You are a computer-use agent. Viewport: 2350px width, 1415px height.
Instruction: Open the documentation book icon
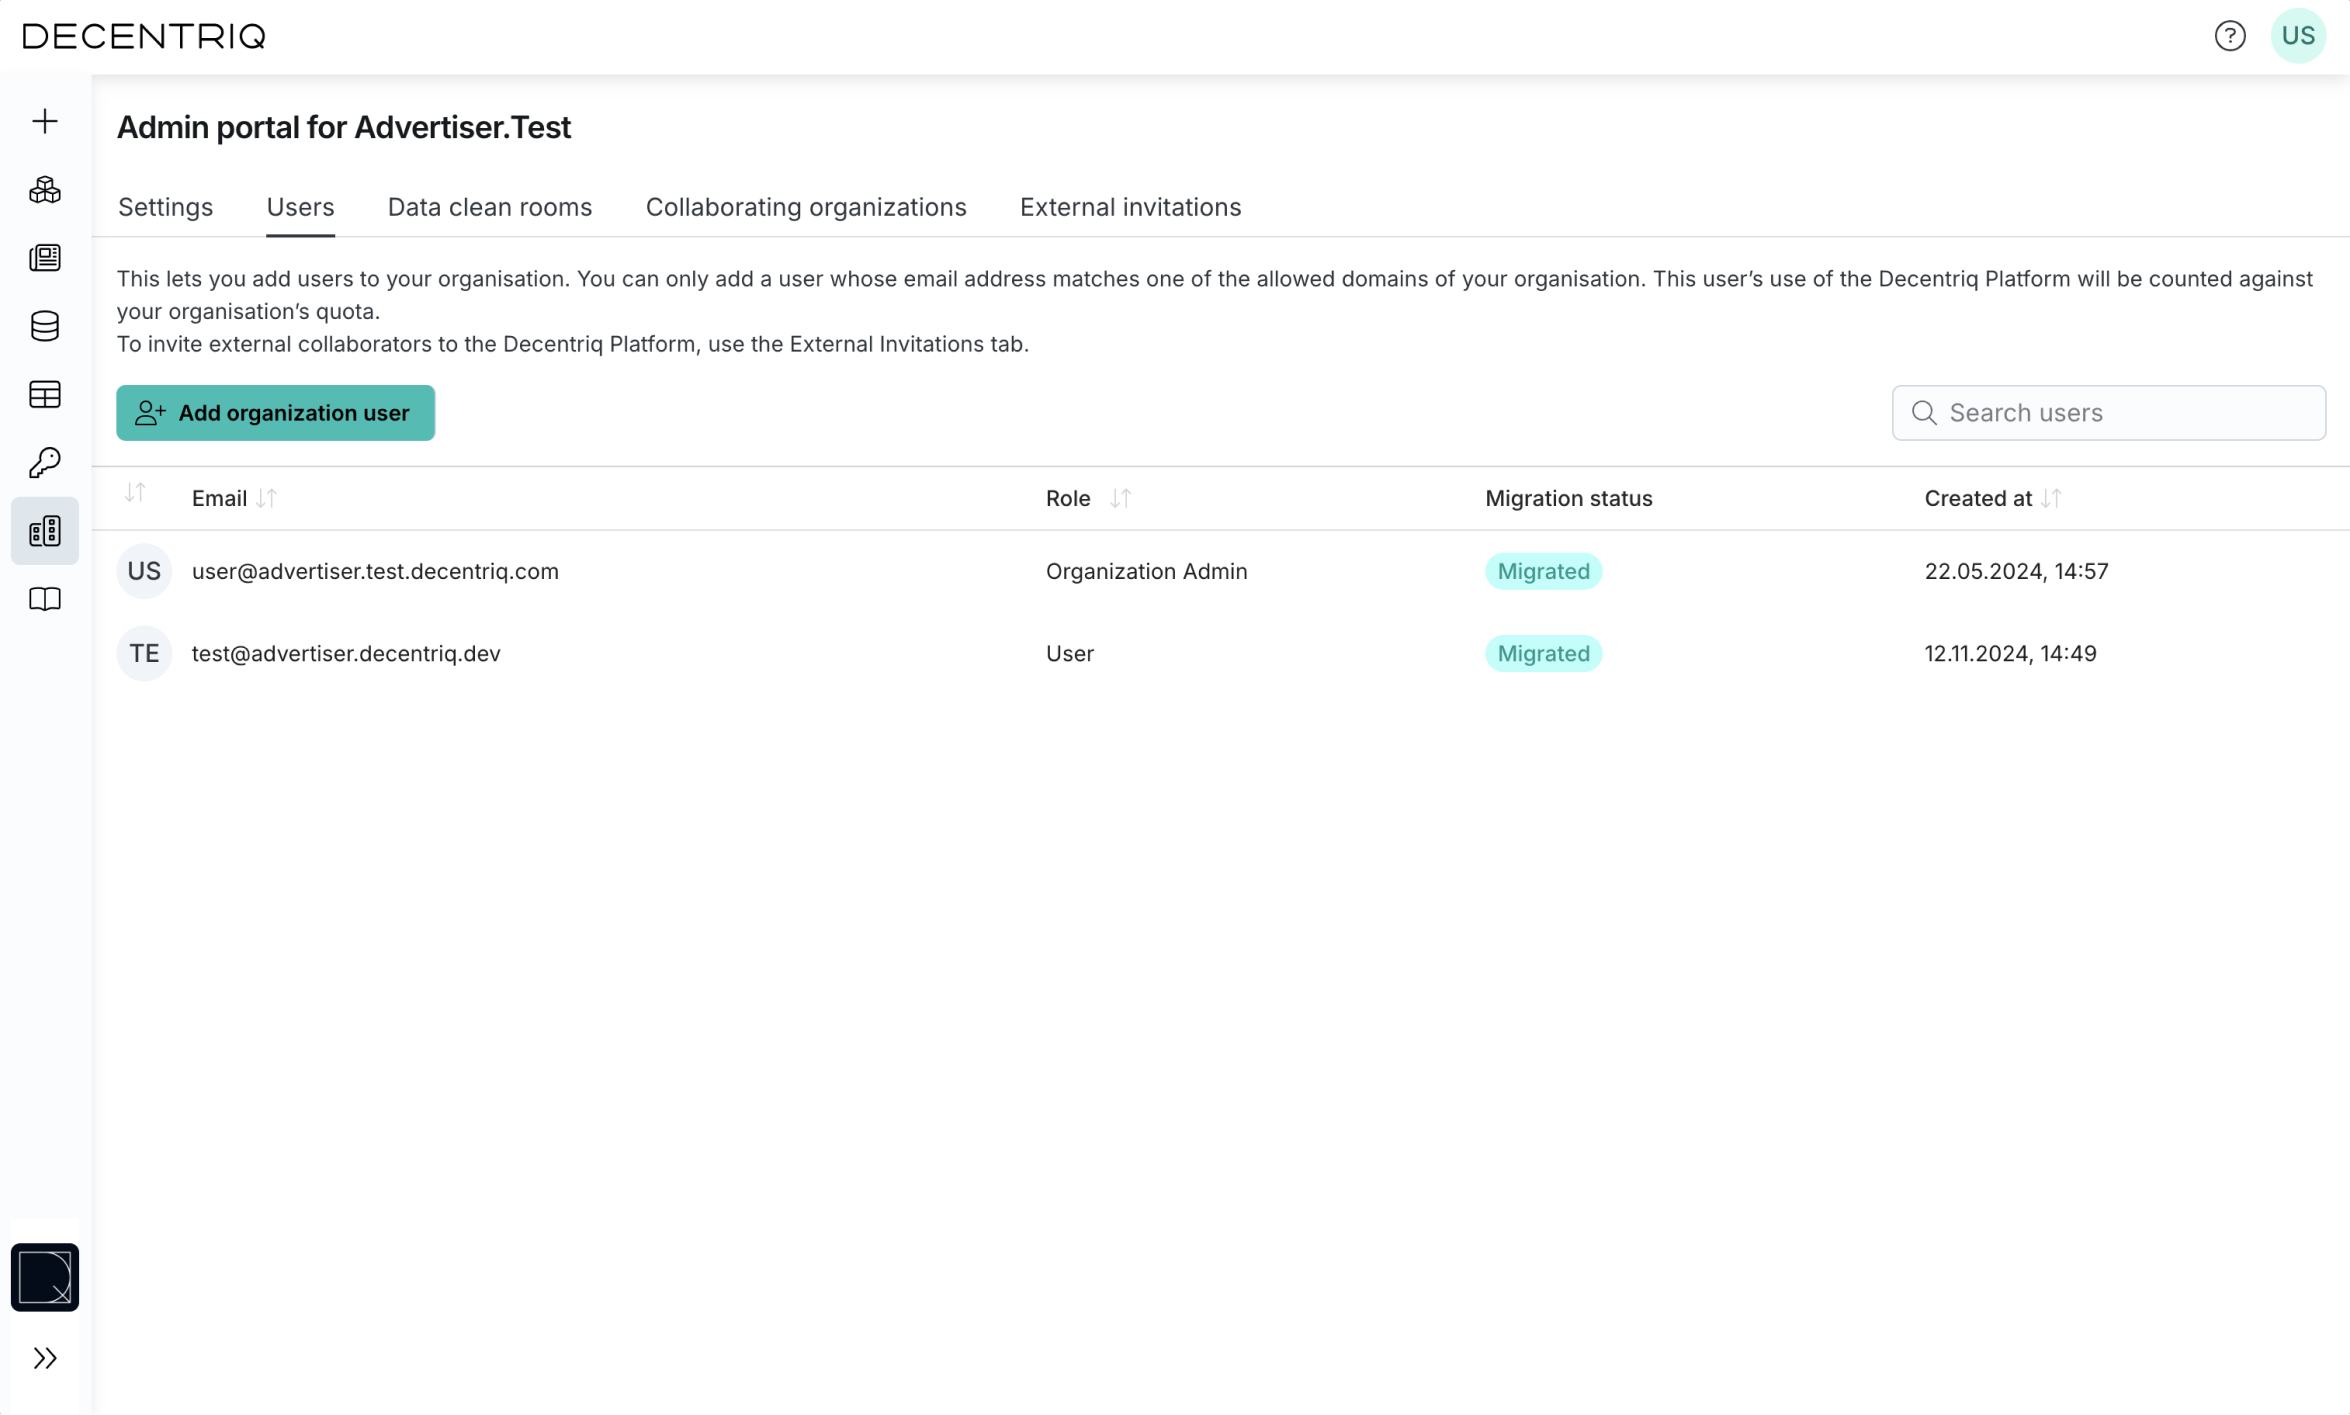coord(45,599)
